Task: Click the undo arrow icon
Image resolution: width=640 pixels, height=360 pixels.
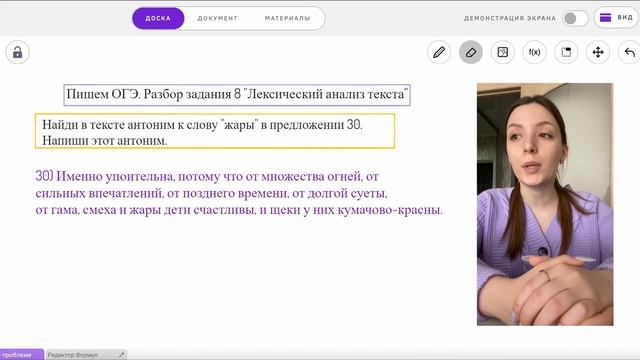Action: pyautogui.click(x=629, y=52)
